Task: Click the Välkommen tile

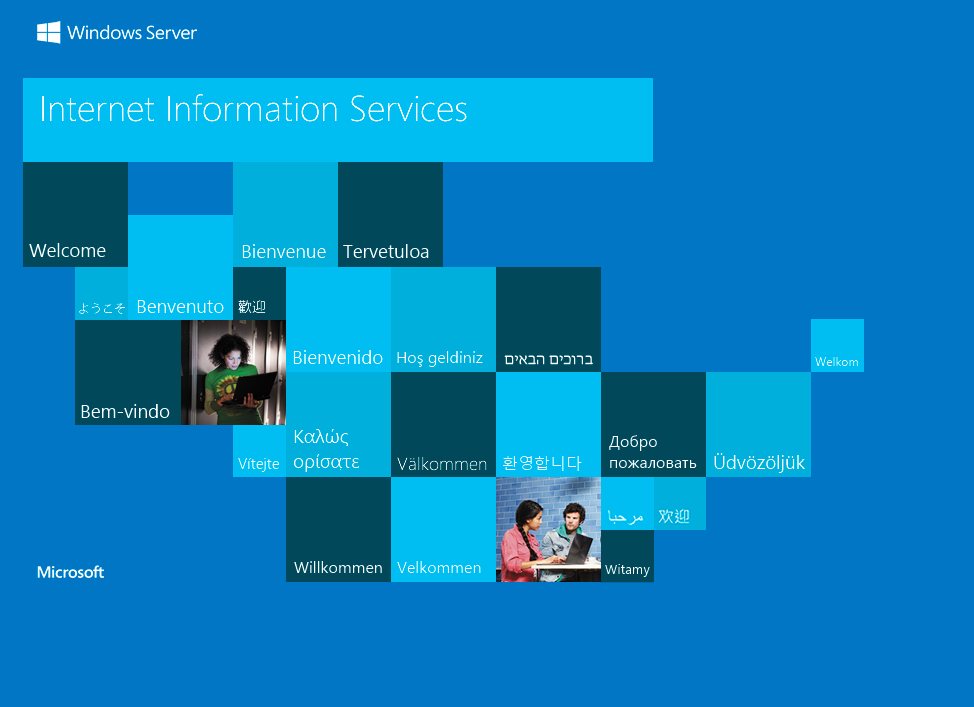Action: coord(443,425)
